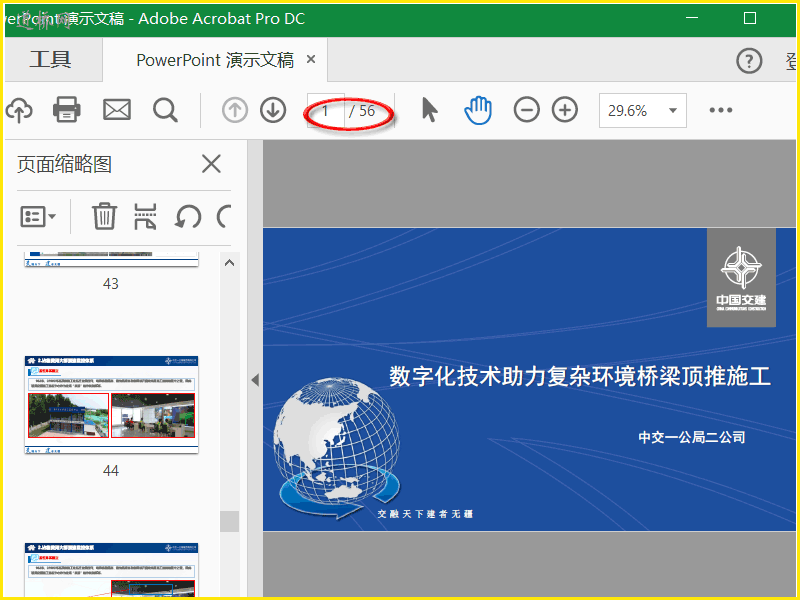Close the PowerPoint 演示文稿 tab

tap(311, 60)
